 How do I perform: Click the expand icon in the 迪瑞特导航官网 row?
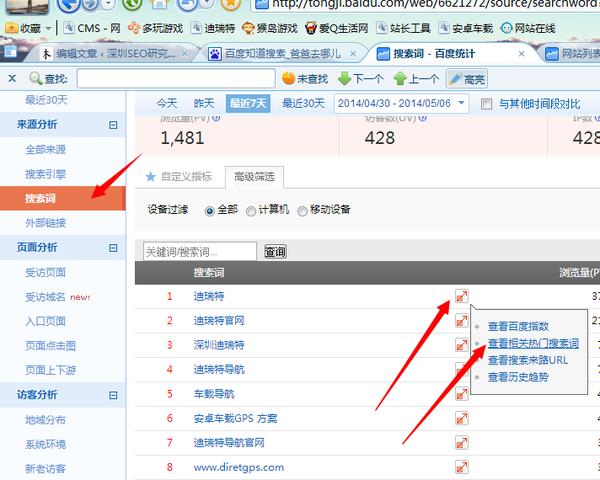[x=461, y=443]
